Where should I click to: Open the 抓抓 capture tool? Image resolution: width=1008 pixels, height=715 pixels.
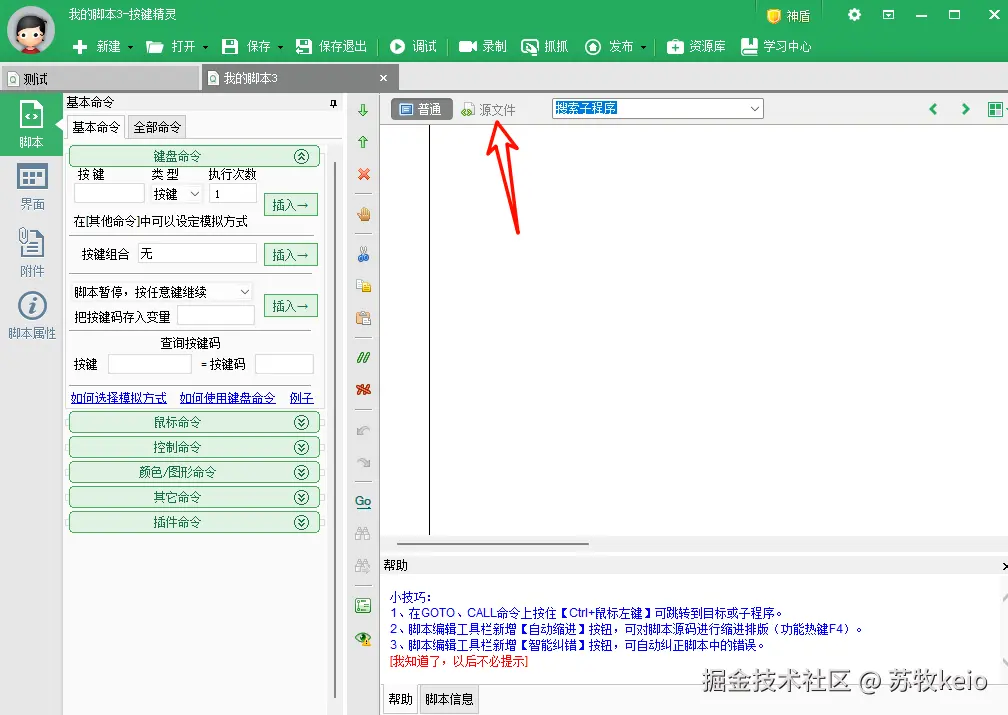tap(544, 46)
